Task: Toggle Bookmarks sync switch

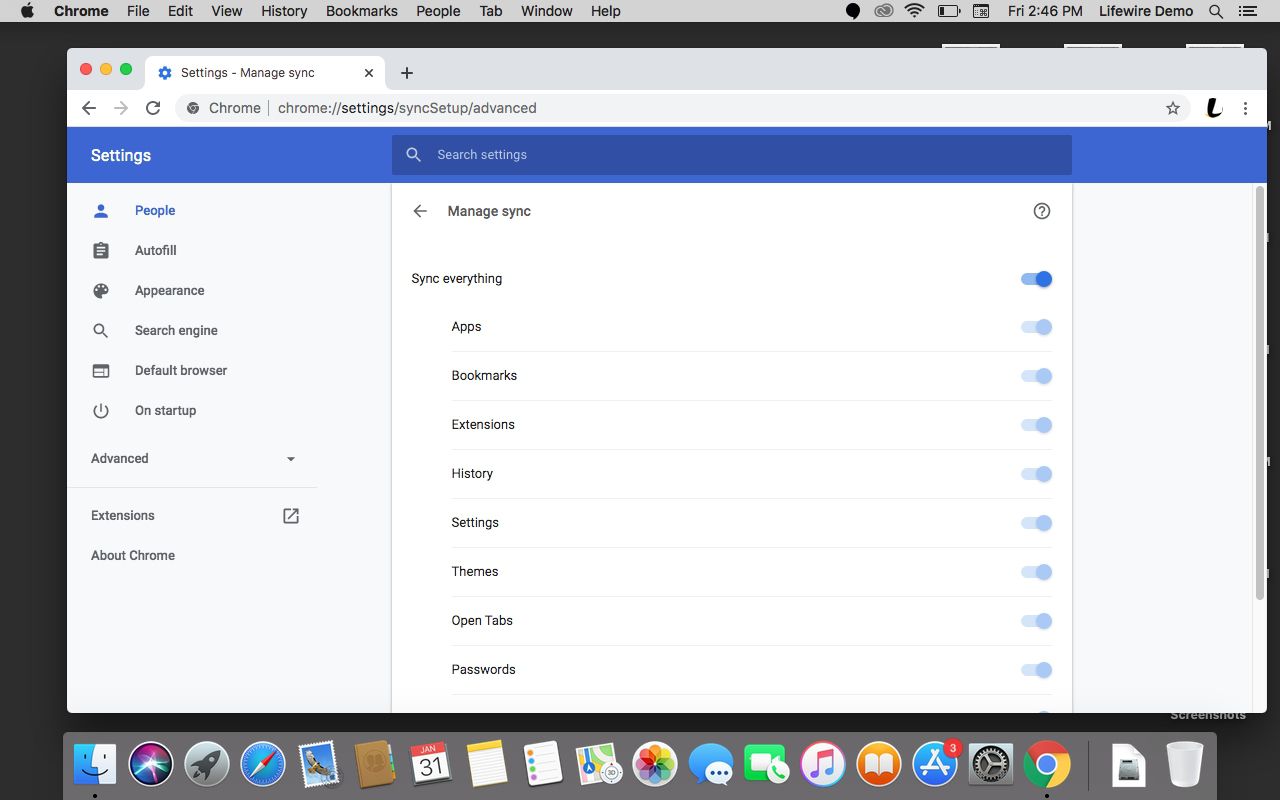Action: tap(1036, 376)
